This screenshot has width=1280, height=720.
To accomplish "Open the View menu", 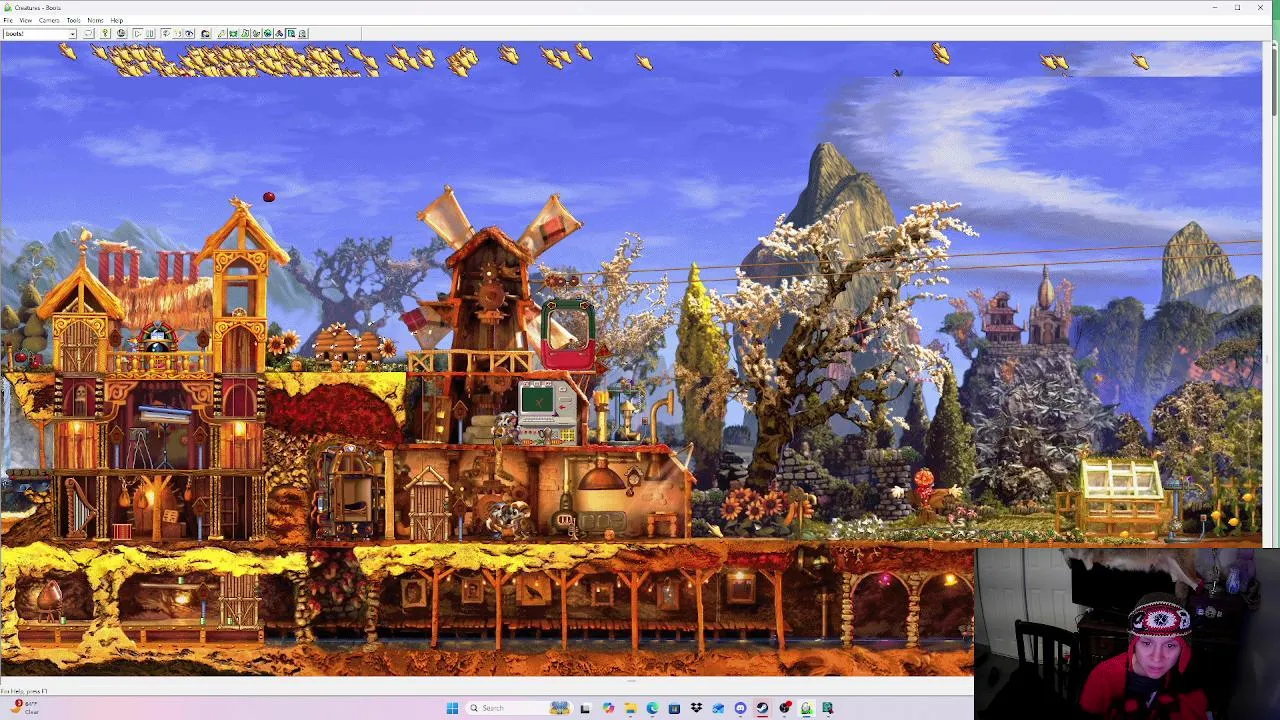I will (x=26, y=20).
